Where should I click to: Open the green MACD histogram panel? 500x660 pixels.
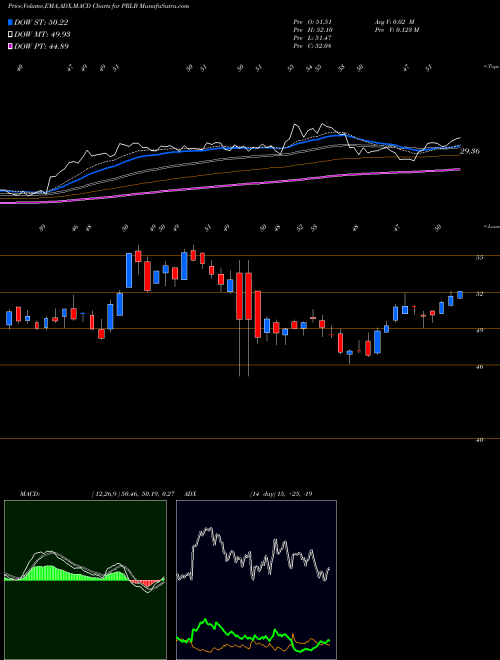[85, 580]
